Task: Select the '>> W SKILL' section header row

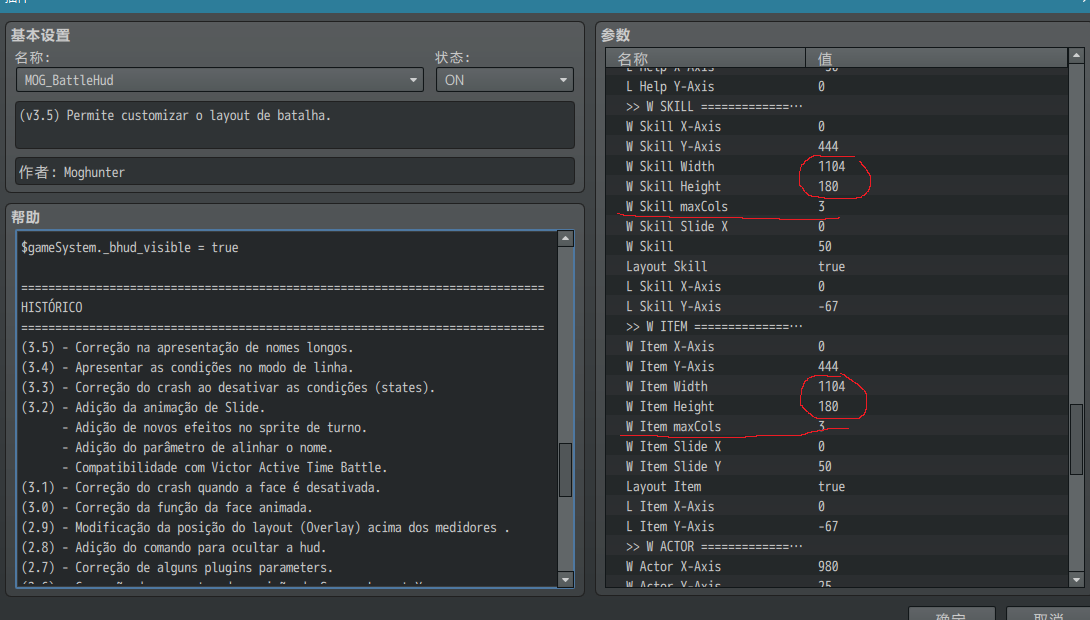Action: tap(837, 106)
